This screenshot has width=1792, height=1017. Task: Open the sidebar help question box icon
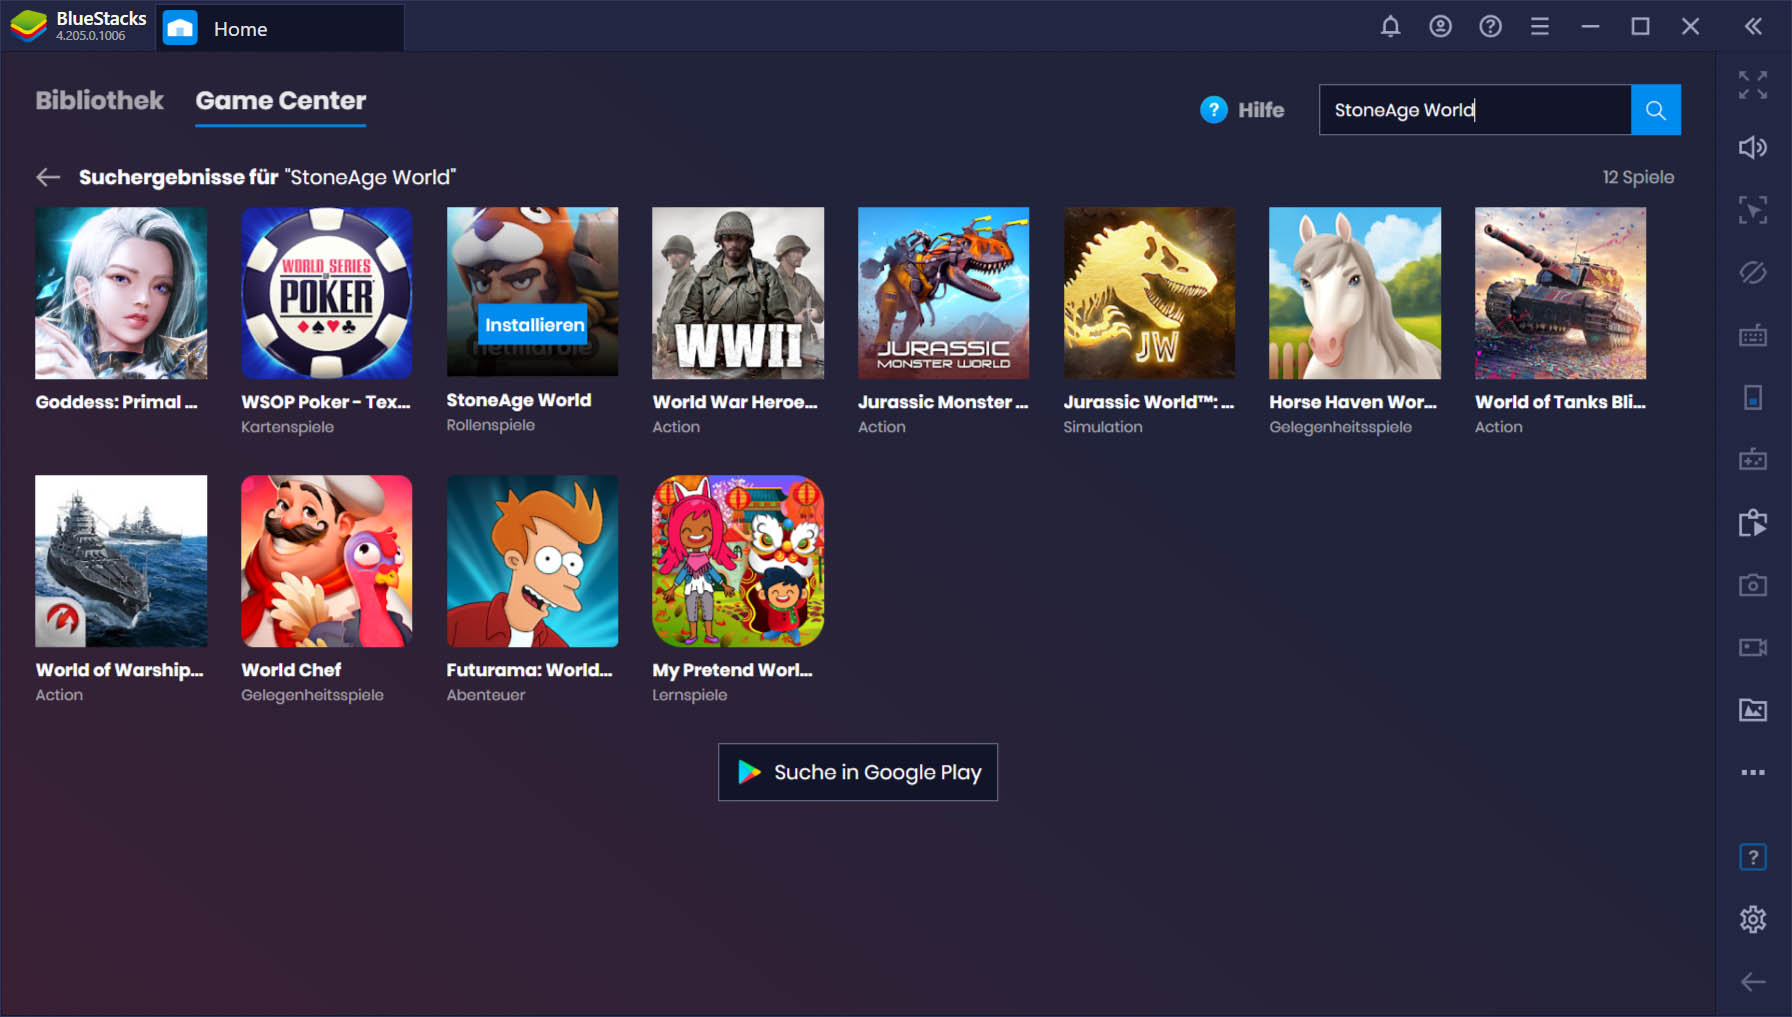(x=1753, y=857)
